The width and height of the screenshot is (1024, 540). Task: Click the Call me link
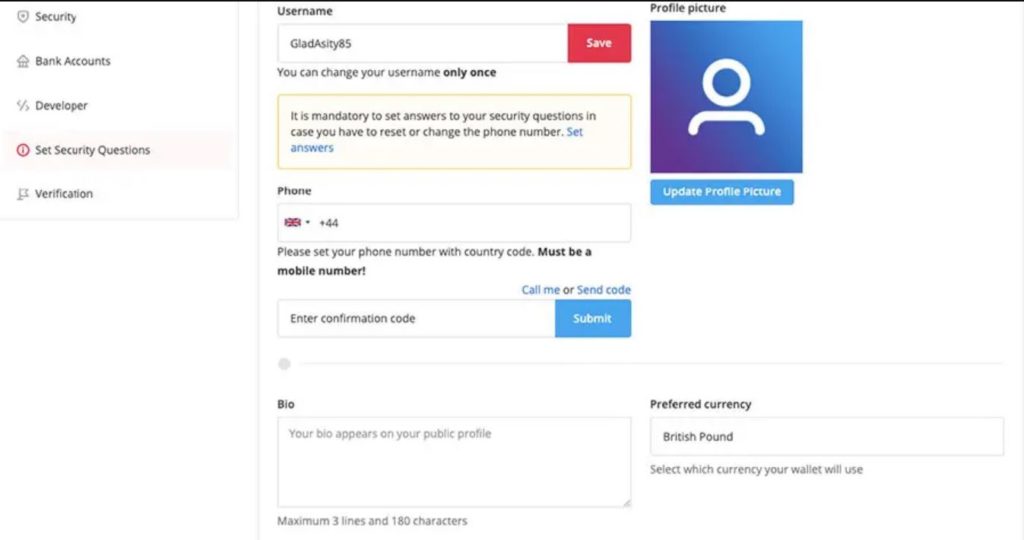(541, 290)
